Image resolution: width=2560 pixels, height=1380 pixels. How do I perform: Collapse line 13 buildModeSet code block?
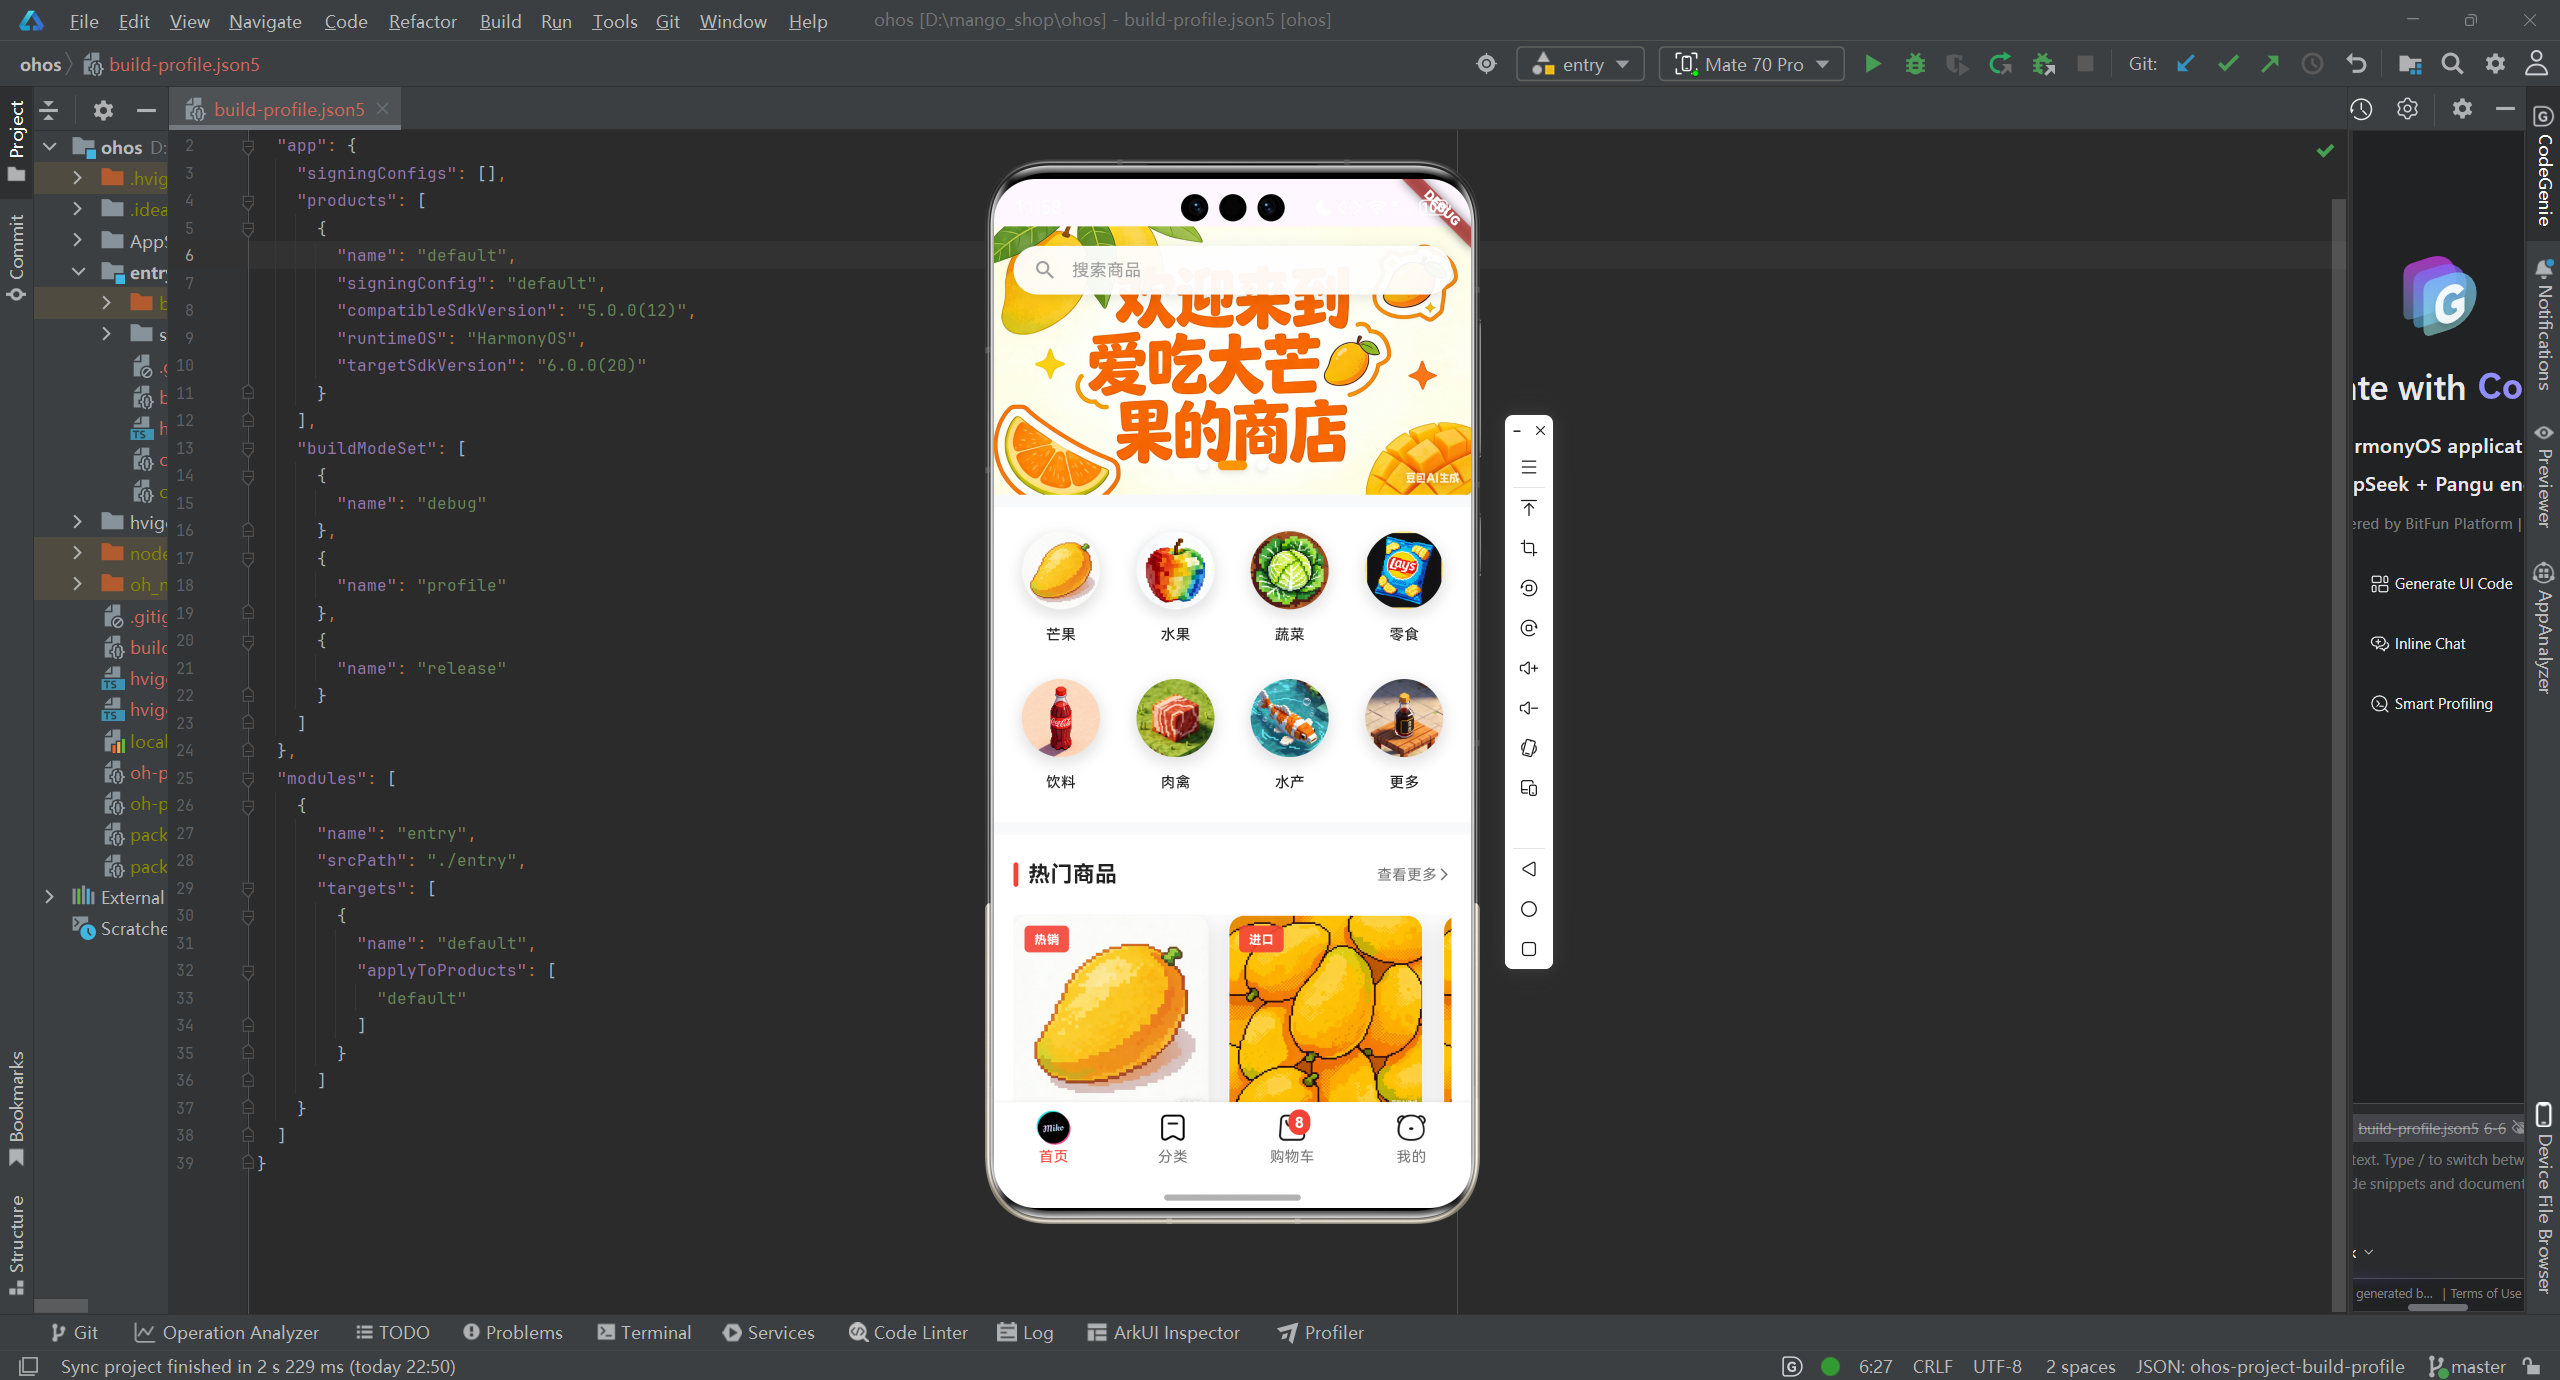(x=248, y=448)
